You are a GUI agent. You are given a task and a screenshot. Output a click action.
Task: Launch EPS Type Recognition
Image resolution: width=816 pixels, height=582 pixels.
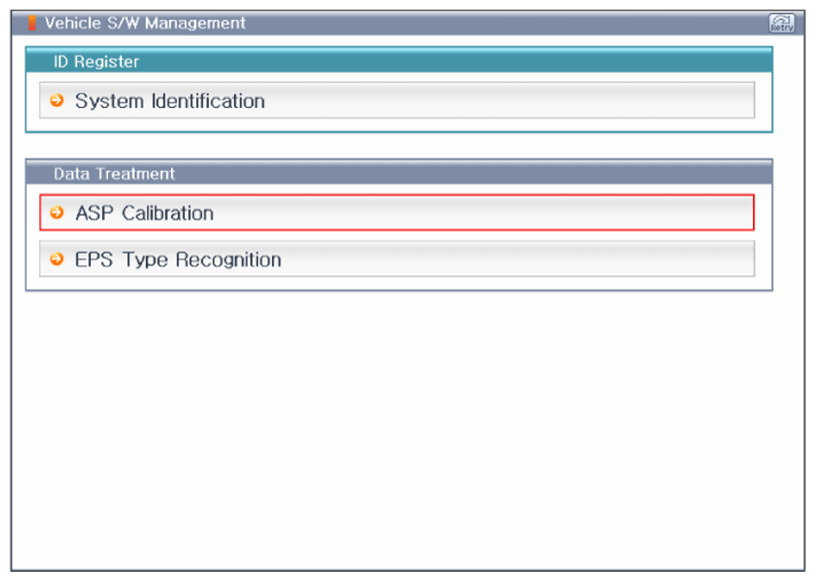(397, 259)
